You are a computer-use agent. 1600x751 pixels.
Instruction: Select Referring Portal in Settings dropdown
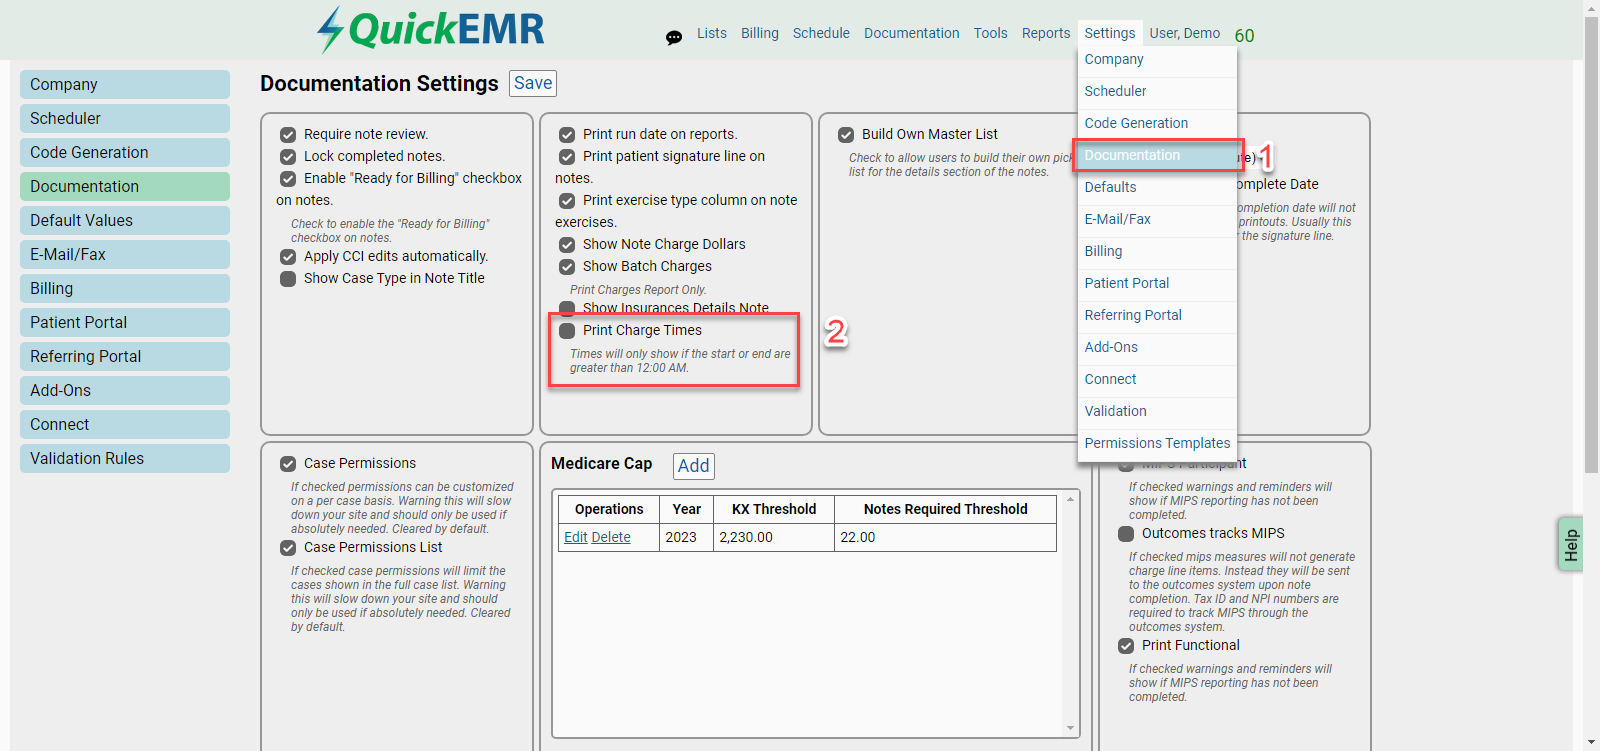(x=1157, y=316)
